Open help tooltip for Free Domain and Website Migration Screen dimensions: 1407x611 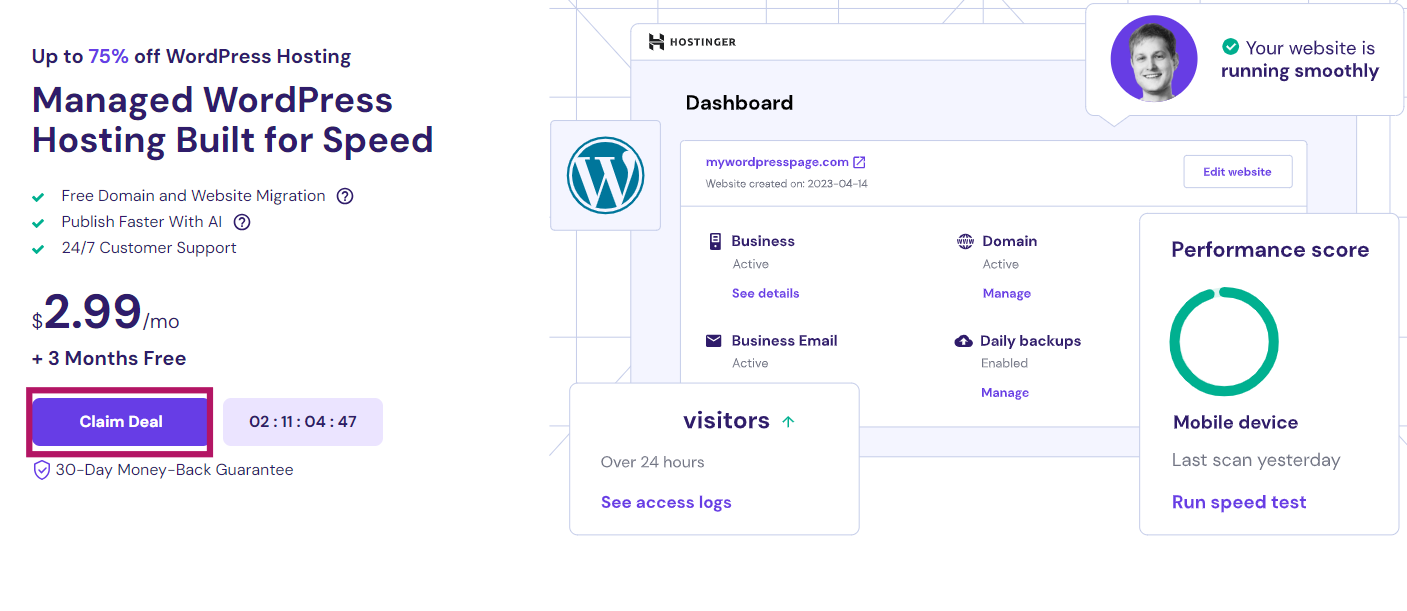pyautogui.click(x=345, y=196)
